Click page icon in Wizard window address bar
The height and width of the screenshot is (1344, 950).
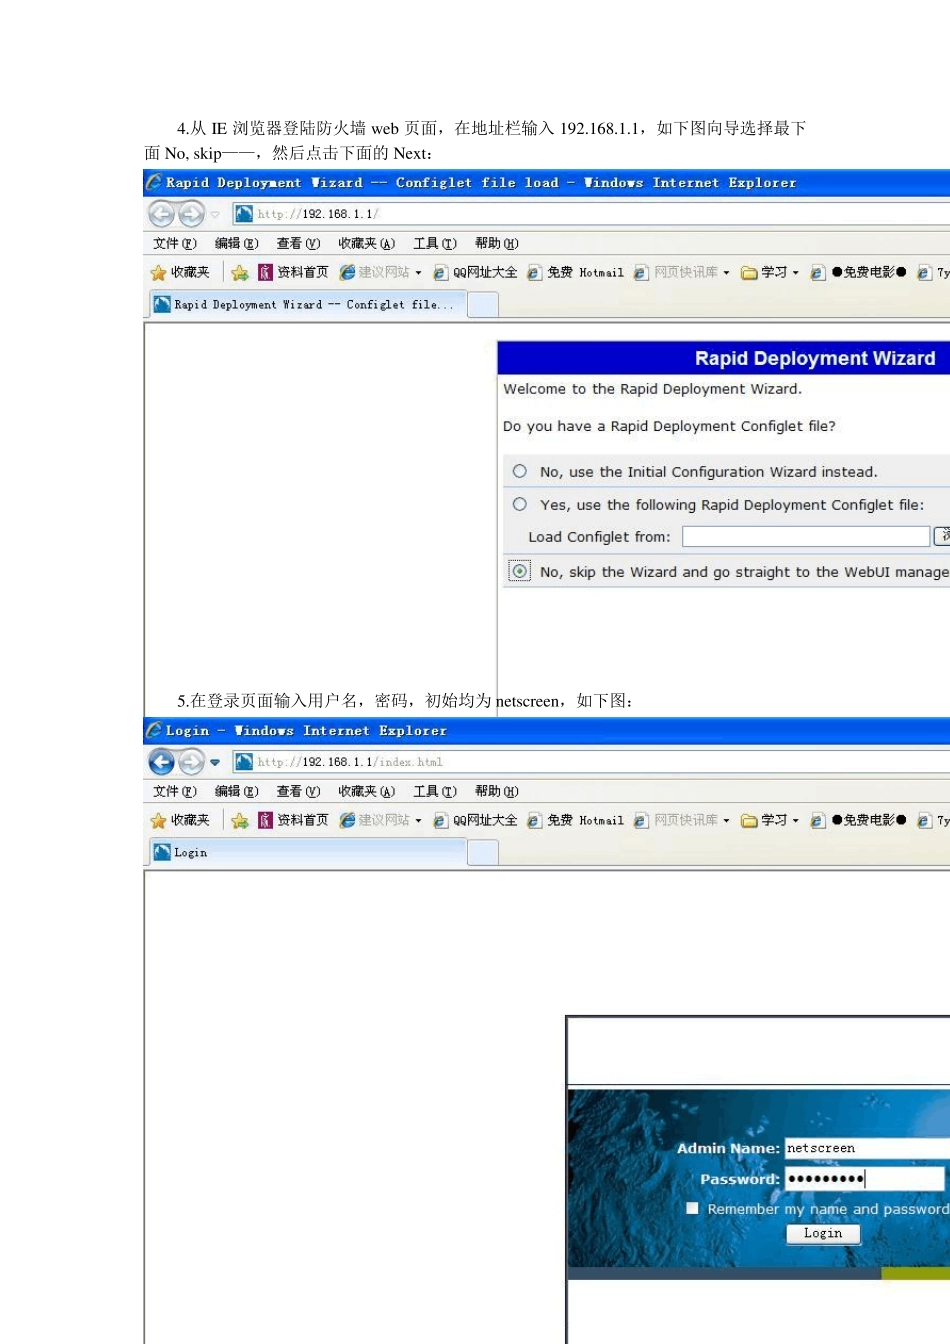click(244, 213)
